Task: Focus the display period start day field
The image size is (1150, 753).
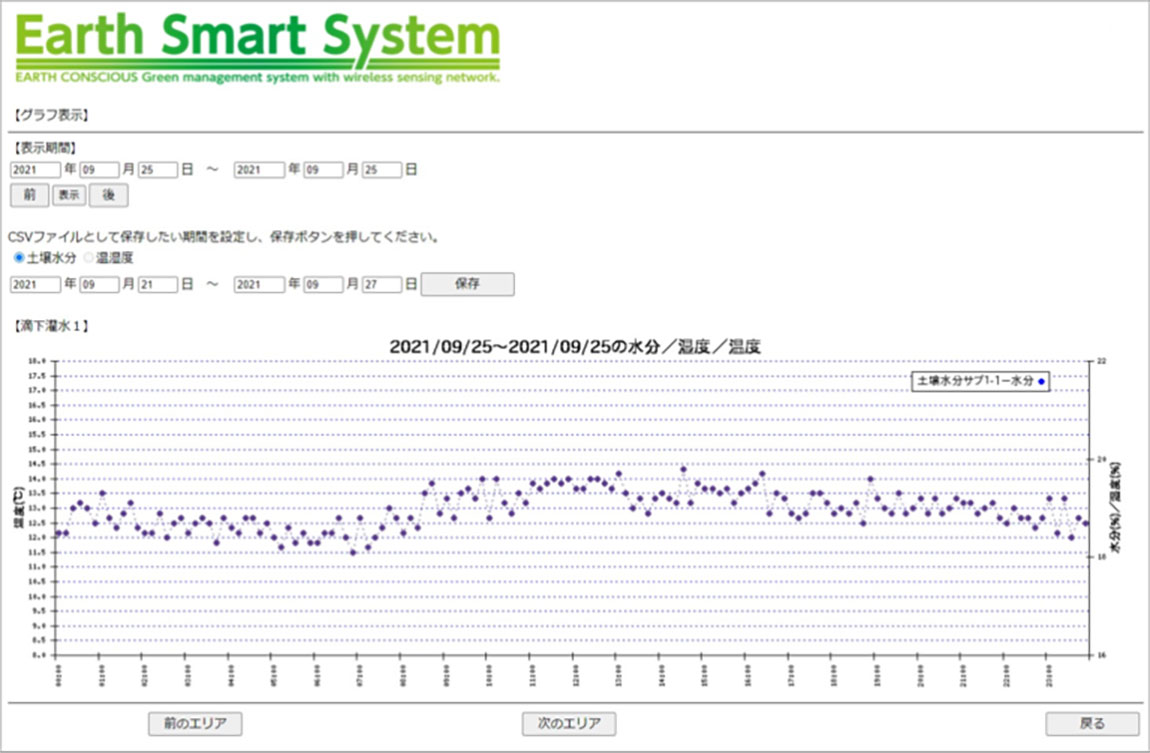Action: pyautogui.click(x=158, y=170)
